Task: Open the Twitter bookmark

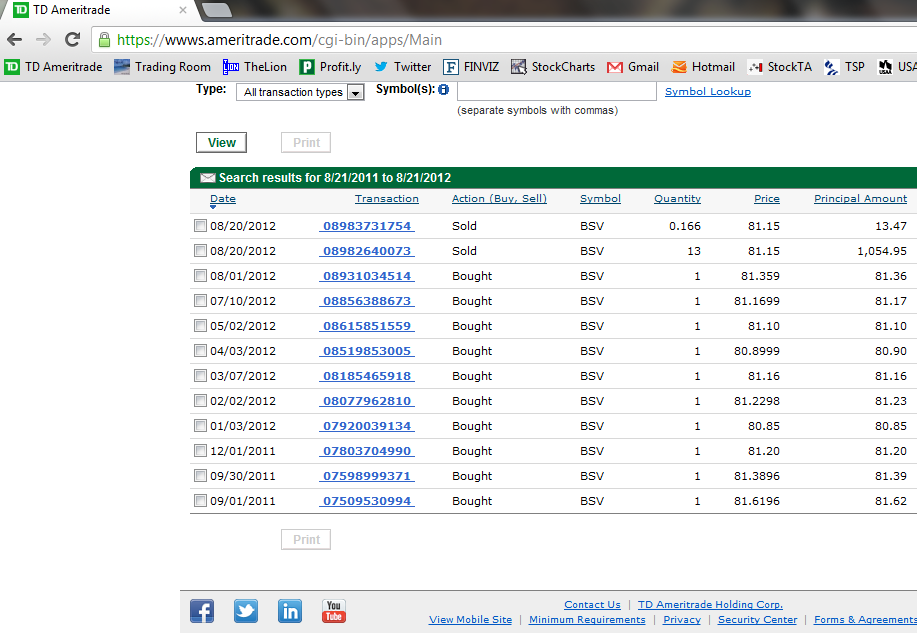Action: (402, 67)
